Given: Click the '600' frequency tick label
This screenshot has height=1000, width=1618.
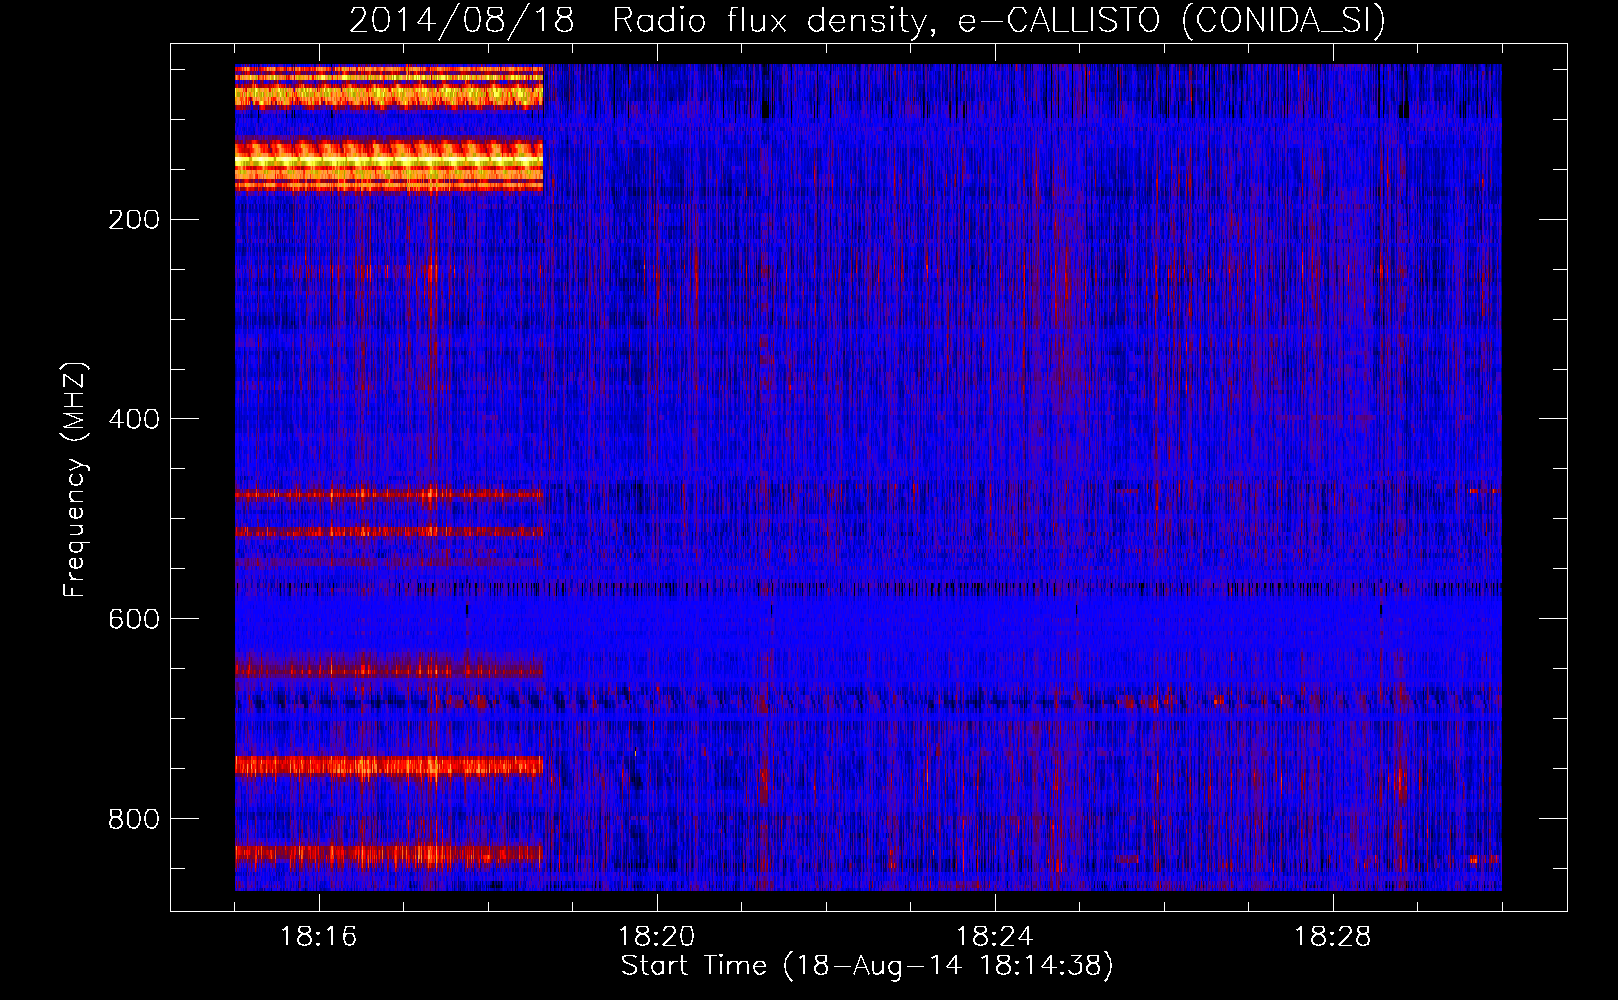Looking at the screenshot, I should coord(133,619).
